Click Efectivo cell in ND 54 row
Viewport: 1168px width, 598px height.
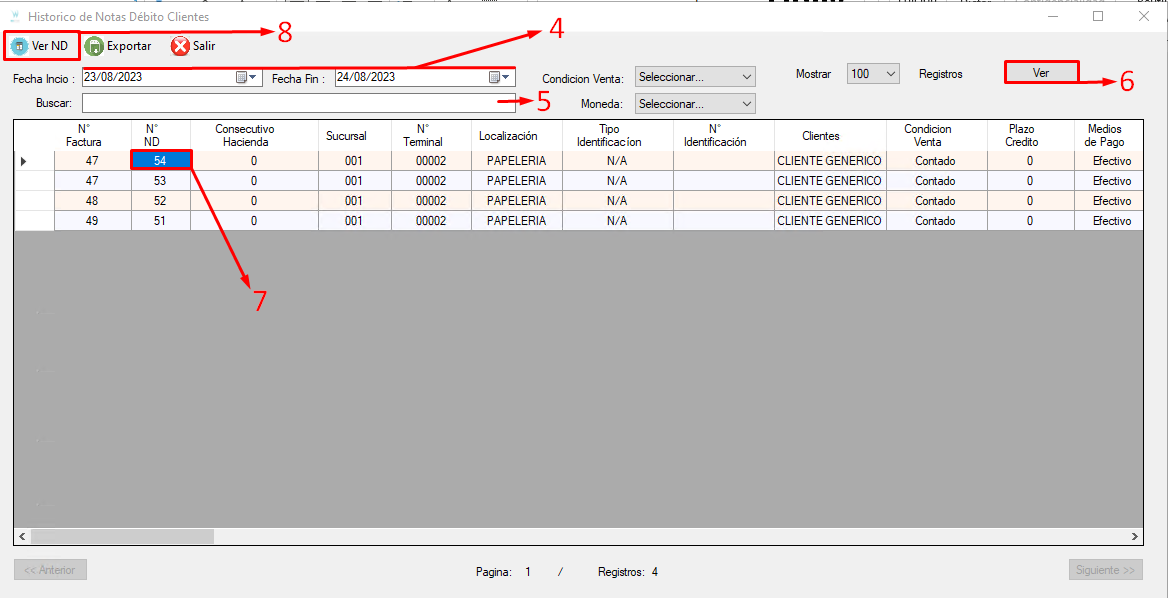click(x=1108, y=160)
